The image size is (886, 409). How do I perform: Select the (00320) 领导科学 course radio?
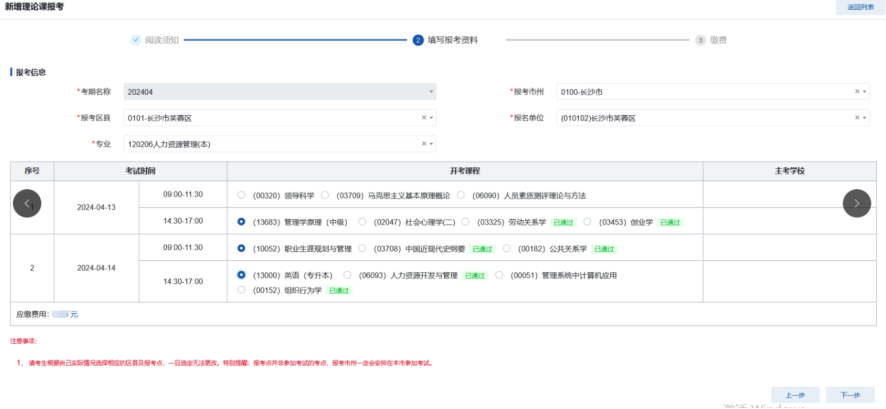pos(242,196)
